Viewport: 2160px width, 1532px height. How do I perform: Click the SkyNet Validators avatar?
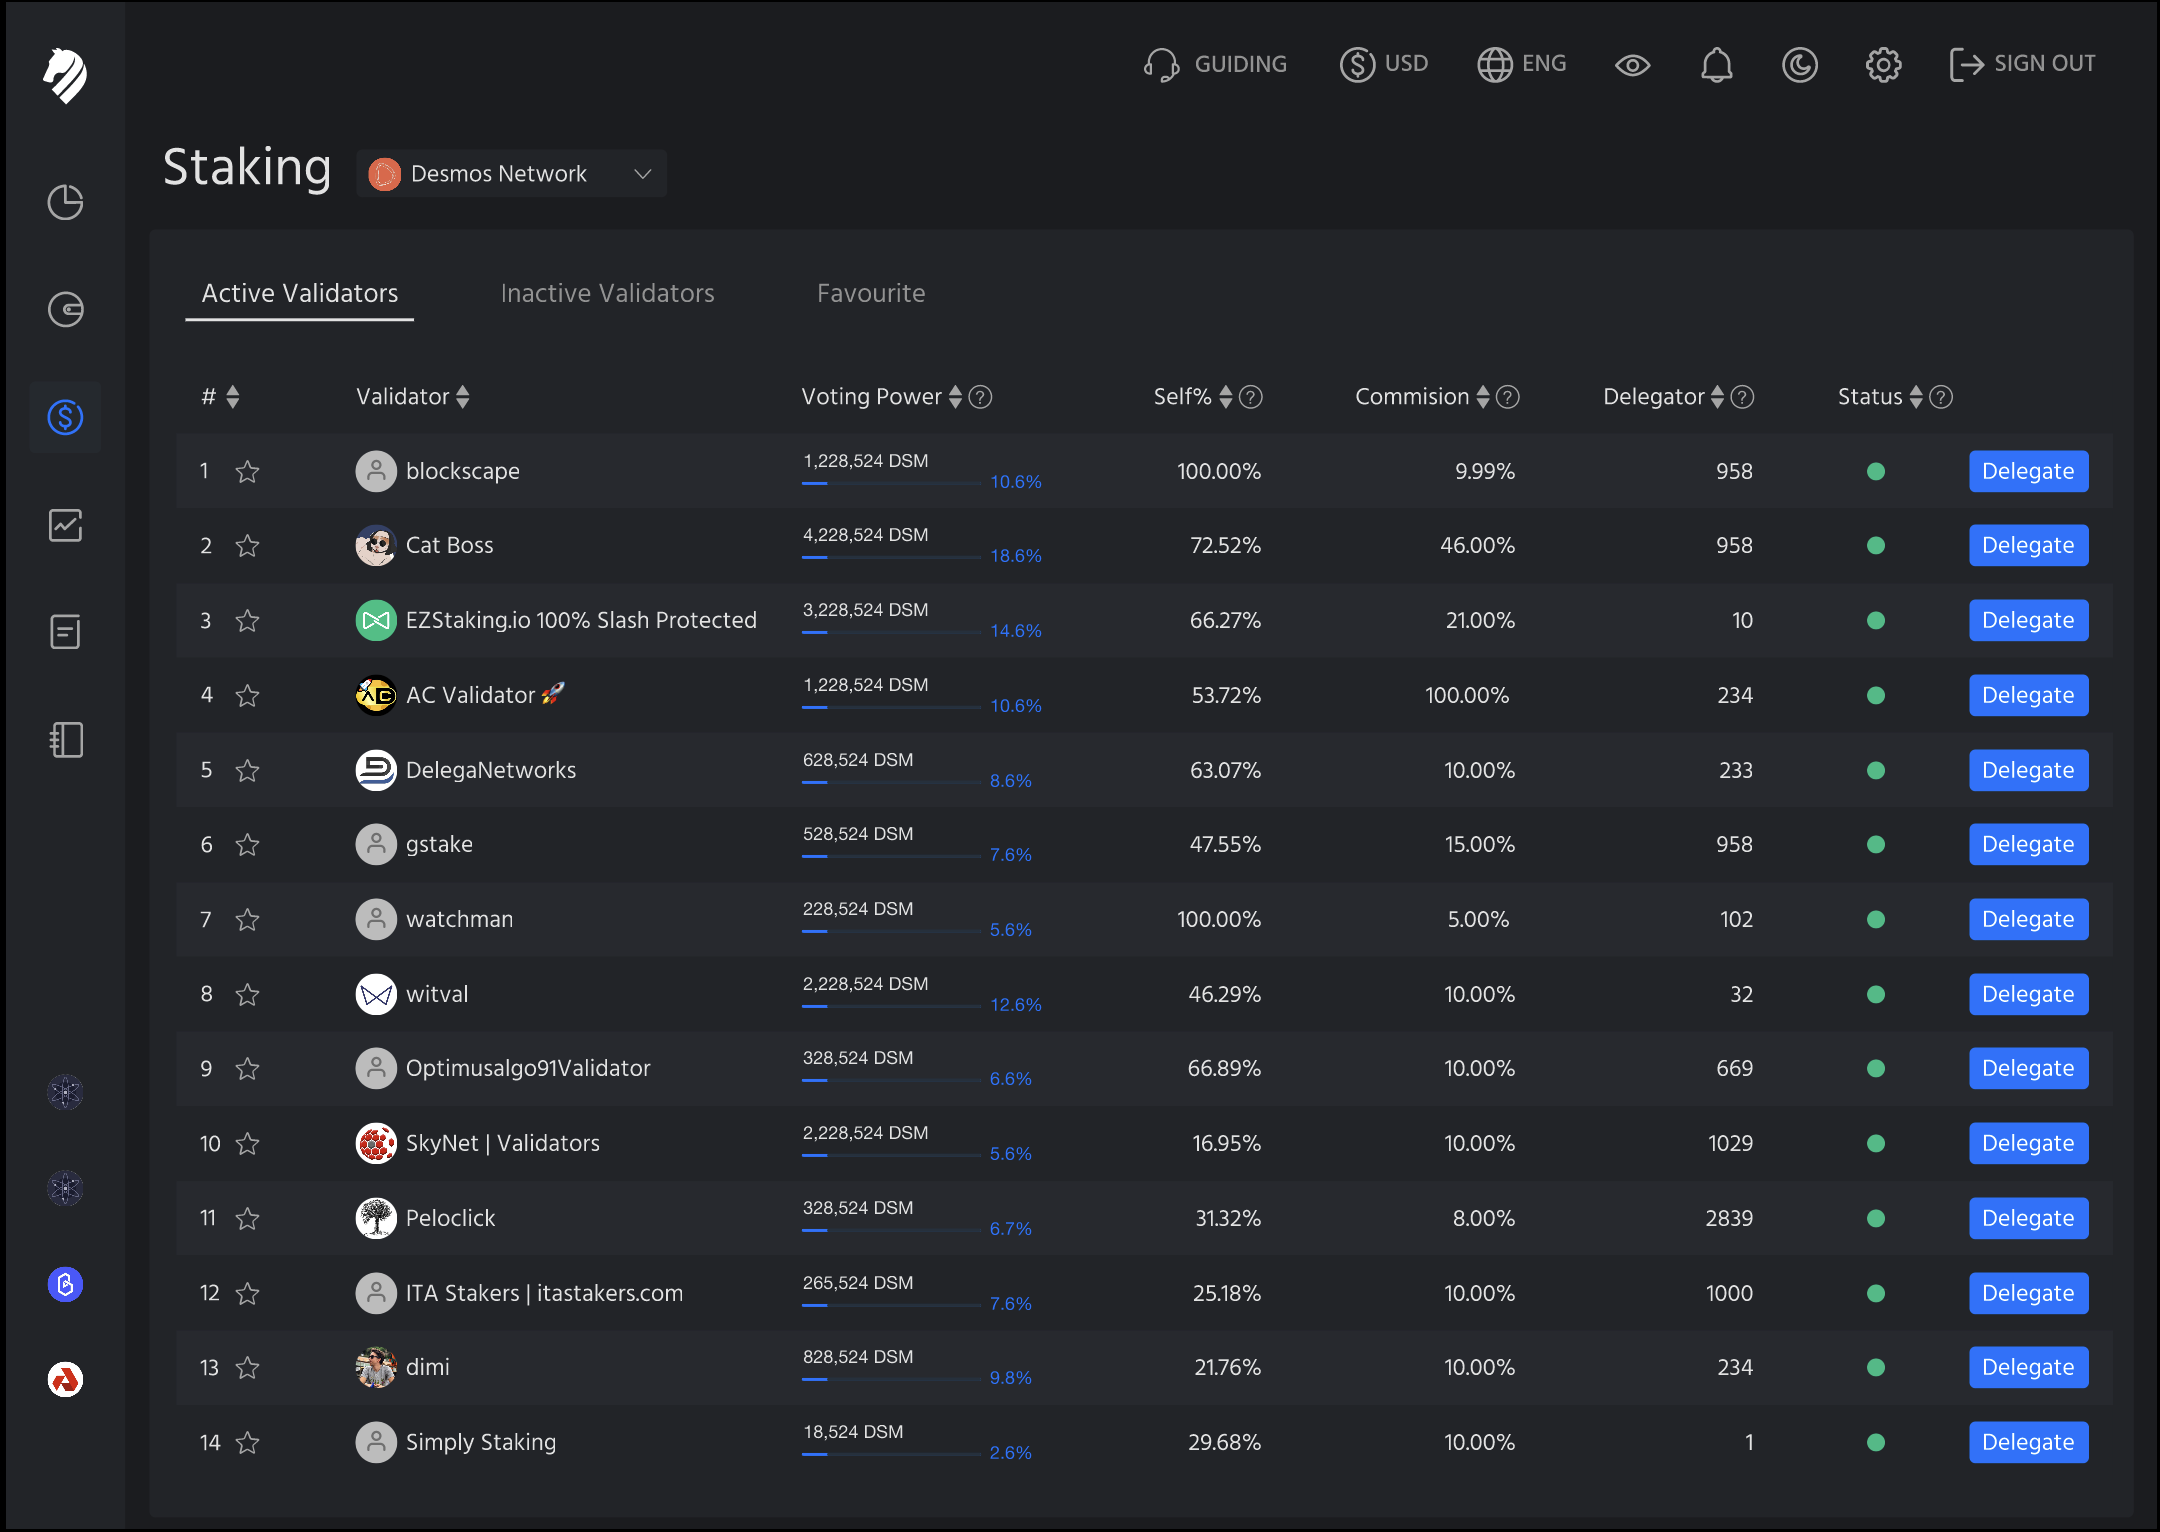pos(376,1143)
